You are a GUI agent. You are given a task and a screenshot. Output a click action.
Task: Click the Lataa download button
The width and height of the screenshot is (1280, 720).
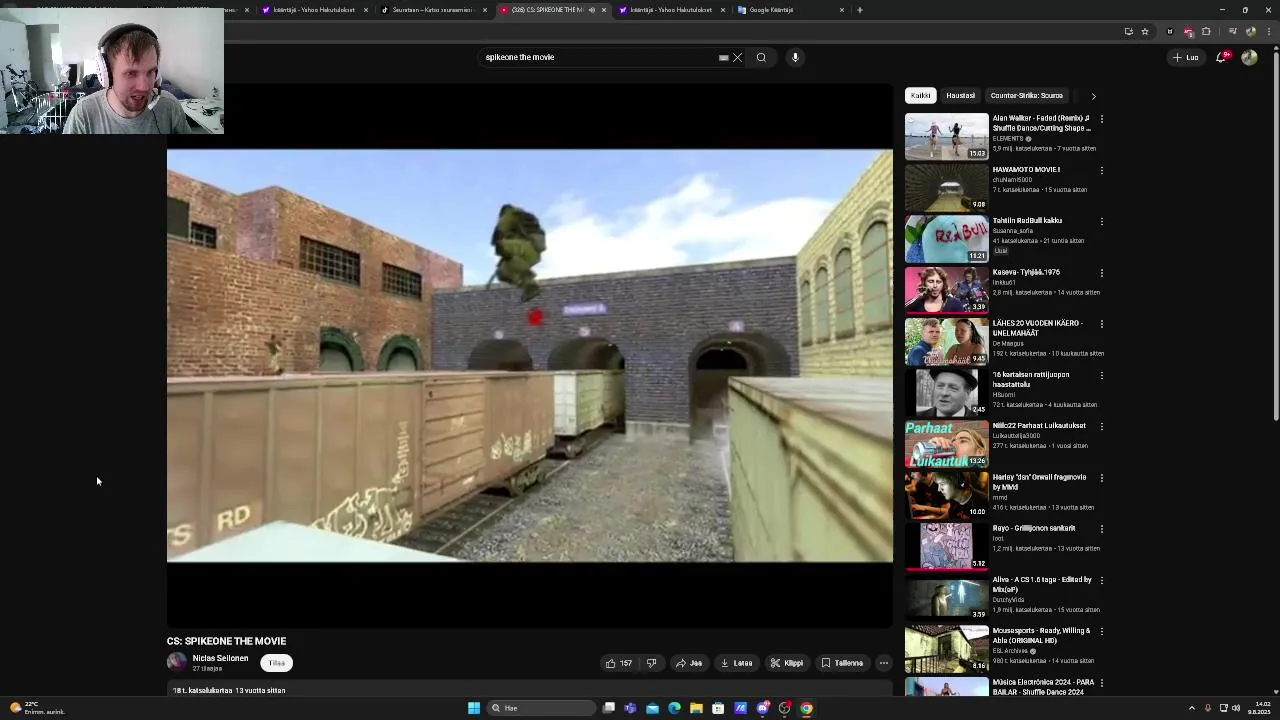[736, 663]
